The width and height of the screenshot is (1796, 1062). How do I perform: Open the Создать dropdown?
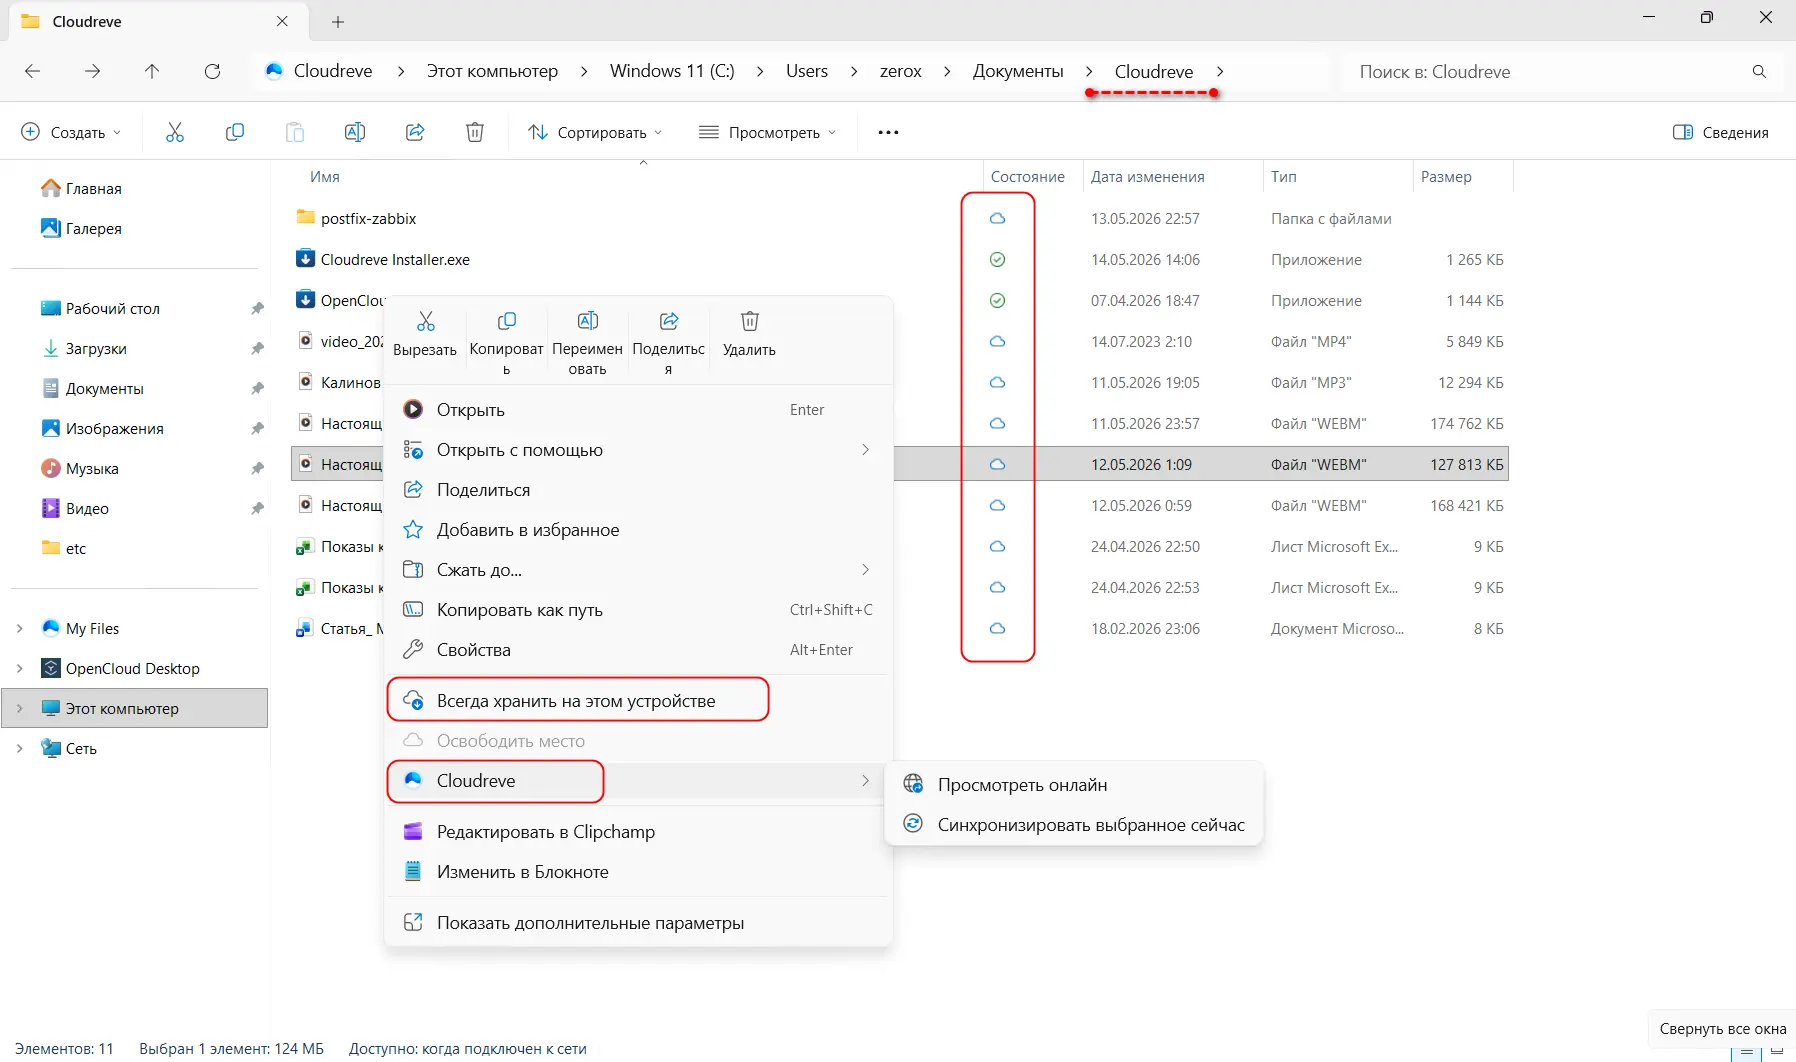[x=71, y=132]
